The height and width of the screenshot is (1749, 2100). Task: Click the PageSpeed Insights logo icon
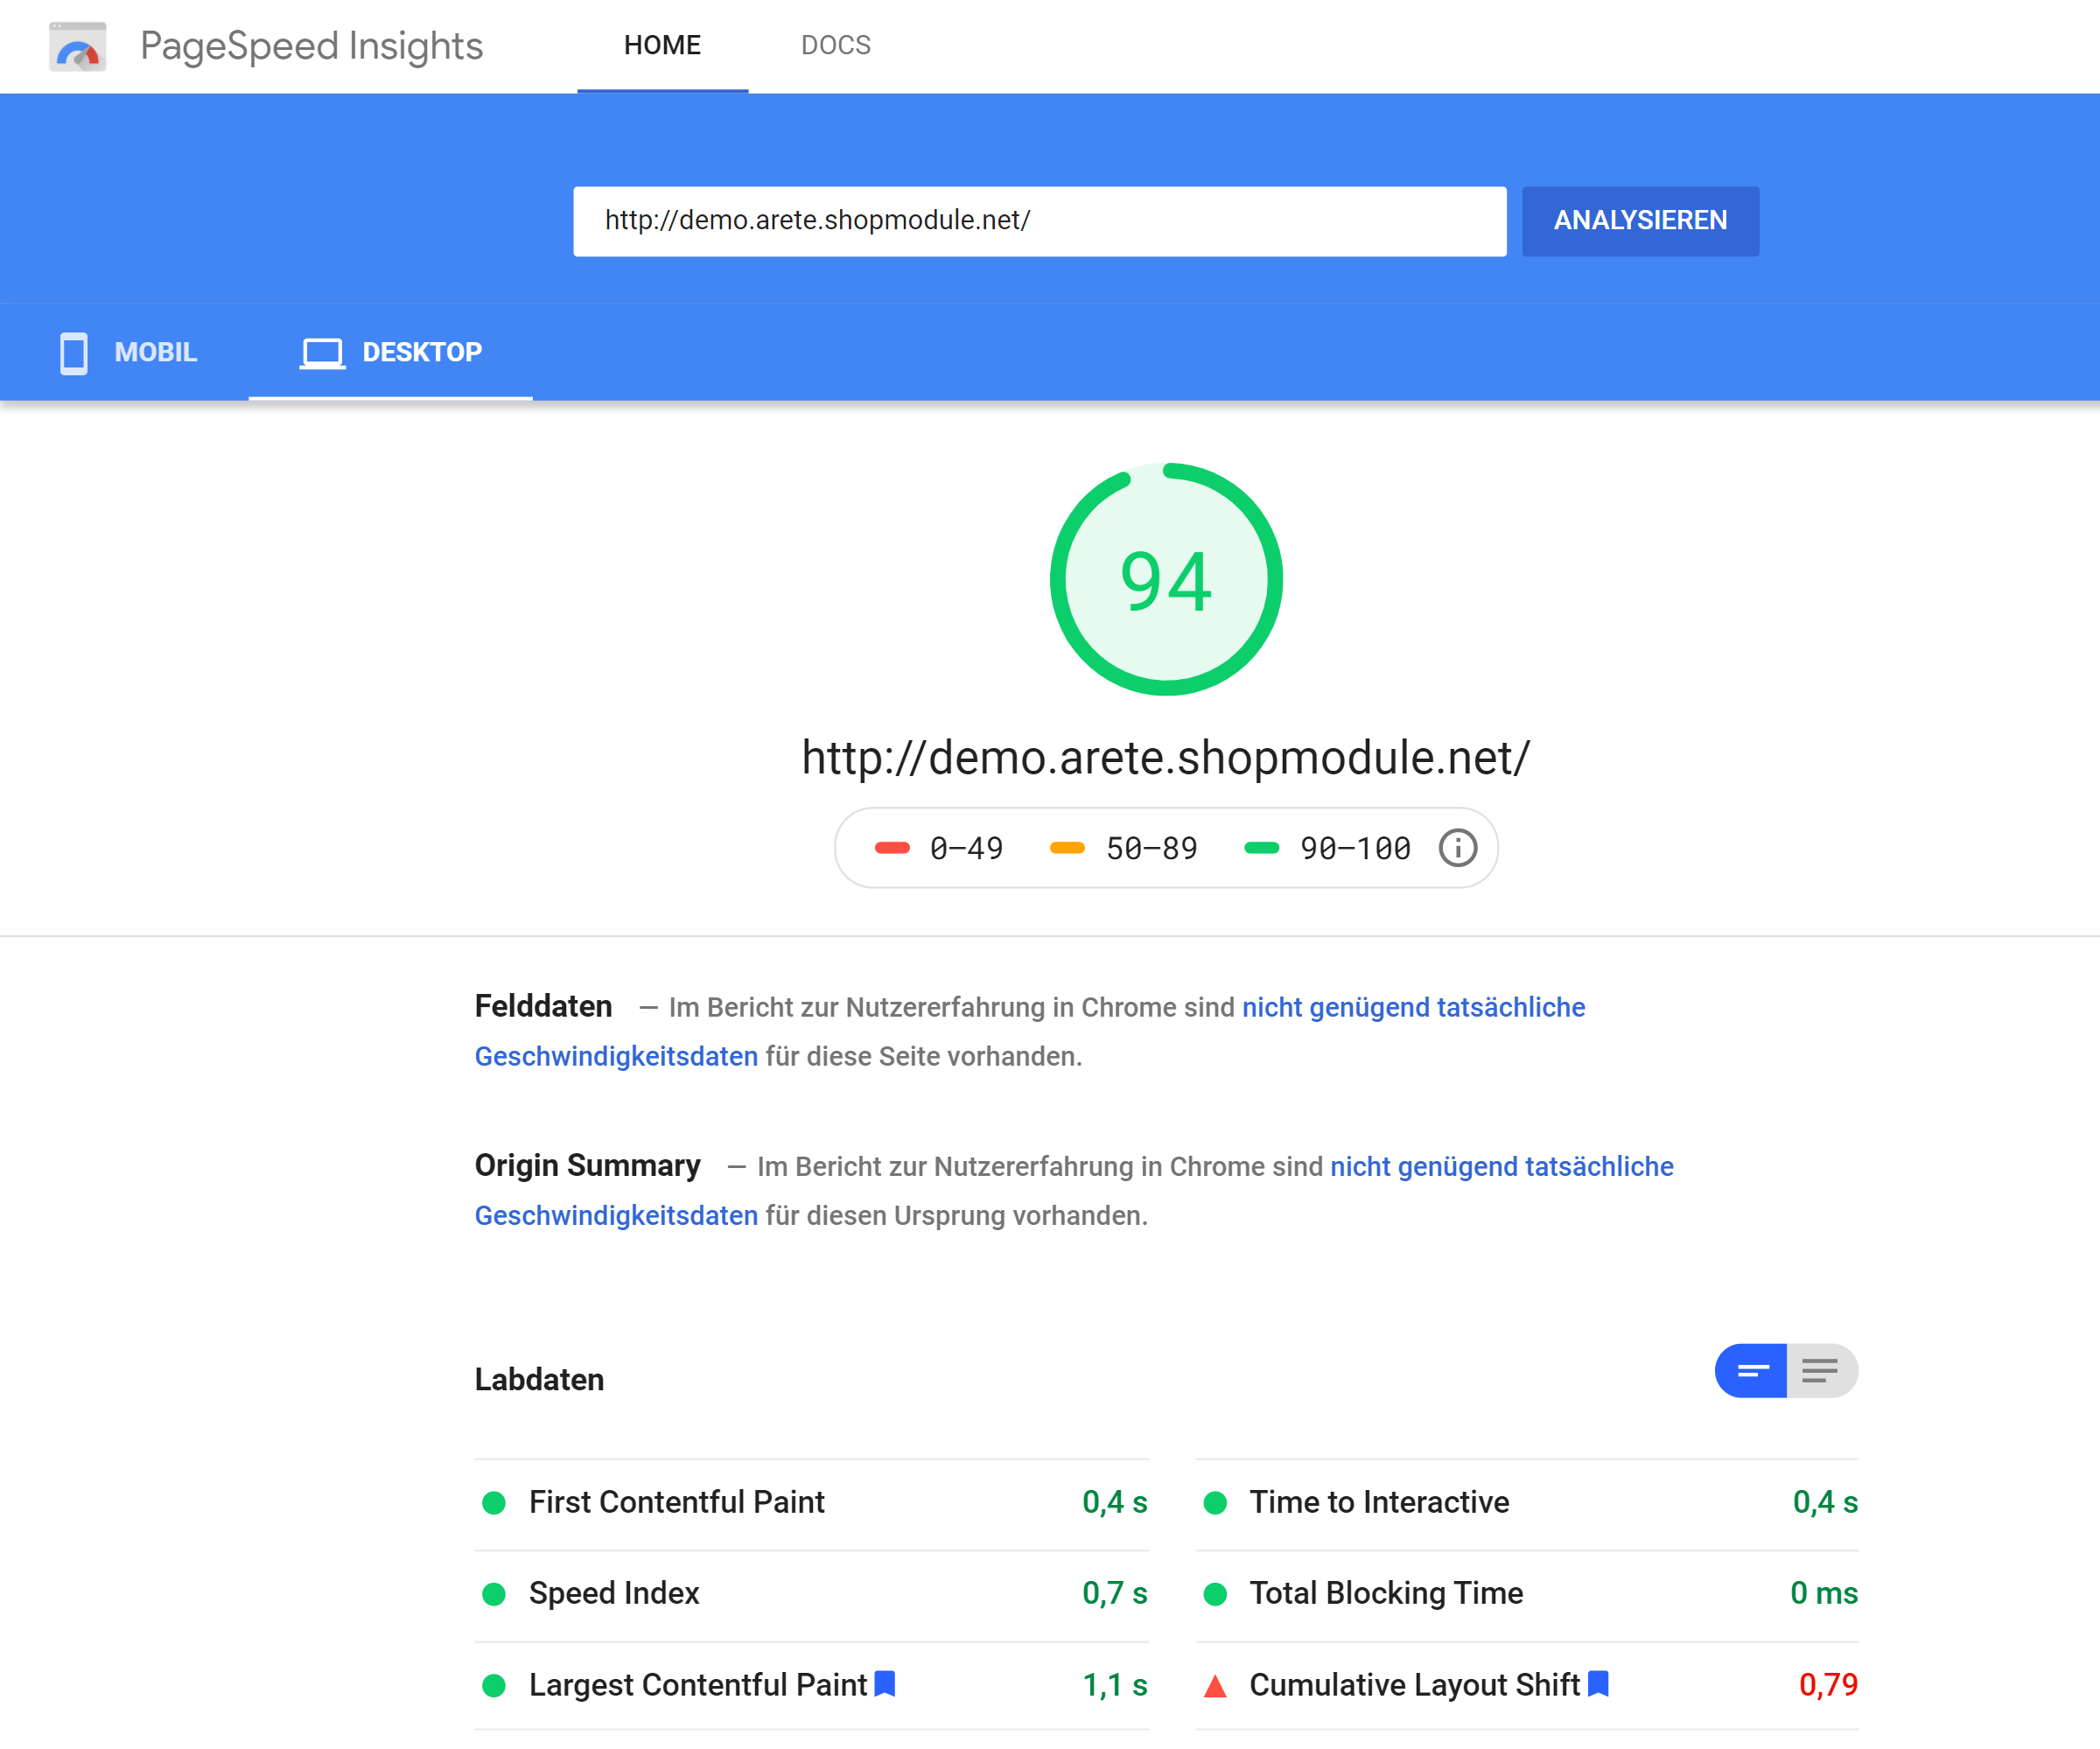click(x=77, y=46)
